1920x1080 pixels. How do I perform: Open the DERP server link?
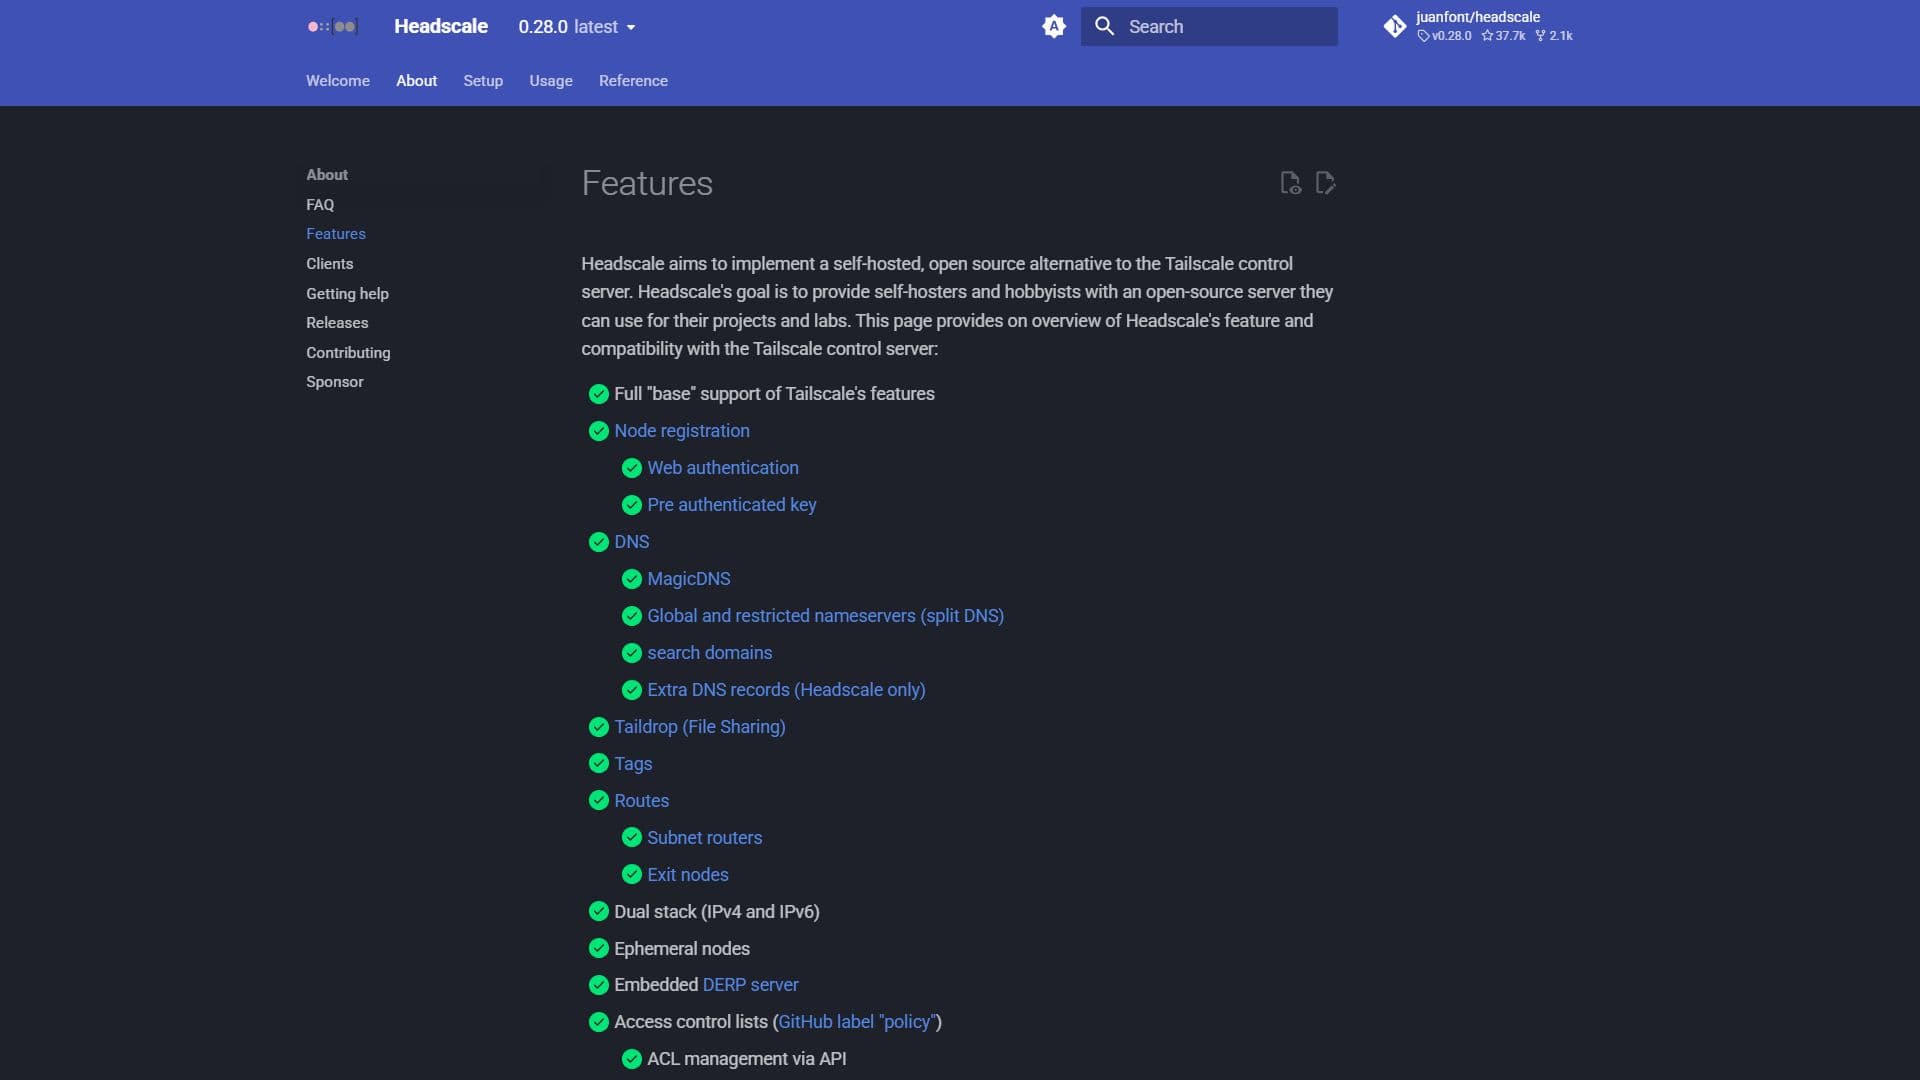coord(751,985)
